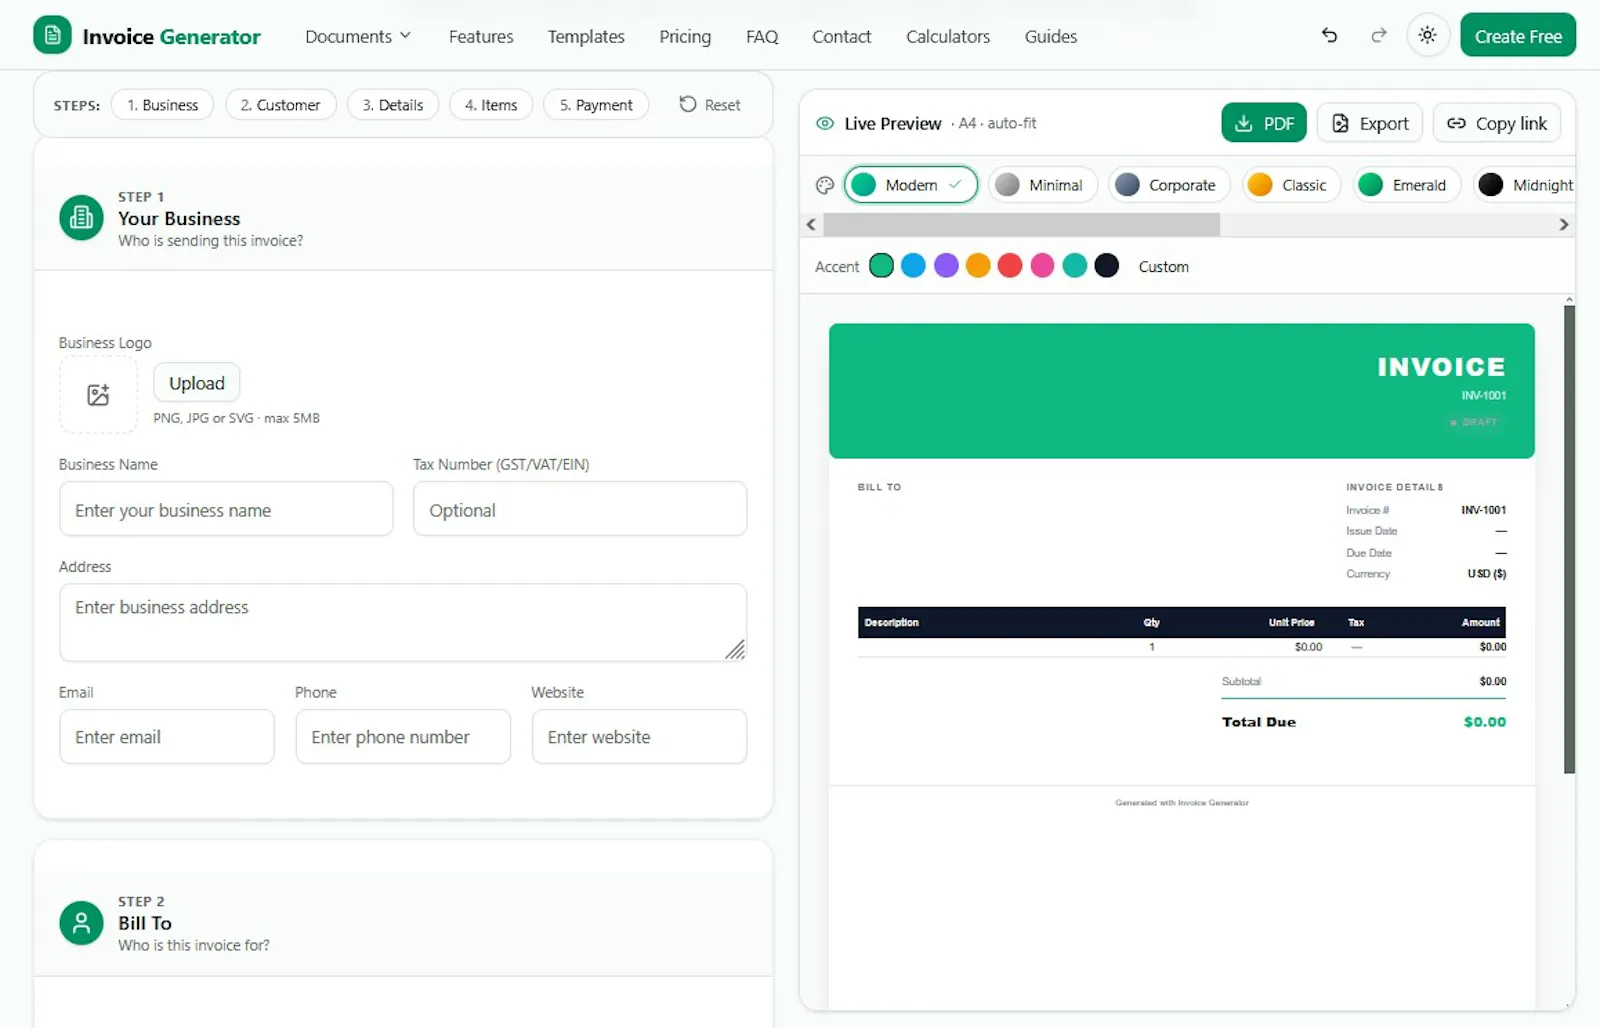Open the Export button
Image resolution: width=1600 pixels, height=1028 pixels.
1370,123
